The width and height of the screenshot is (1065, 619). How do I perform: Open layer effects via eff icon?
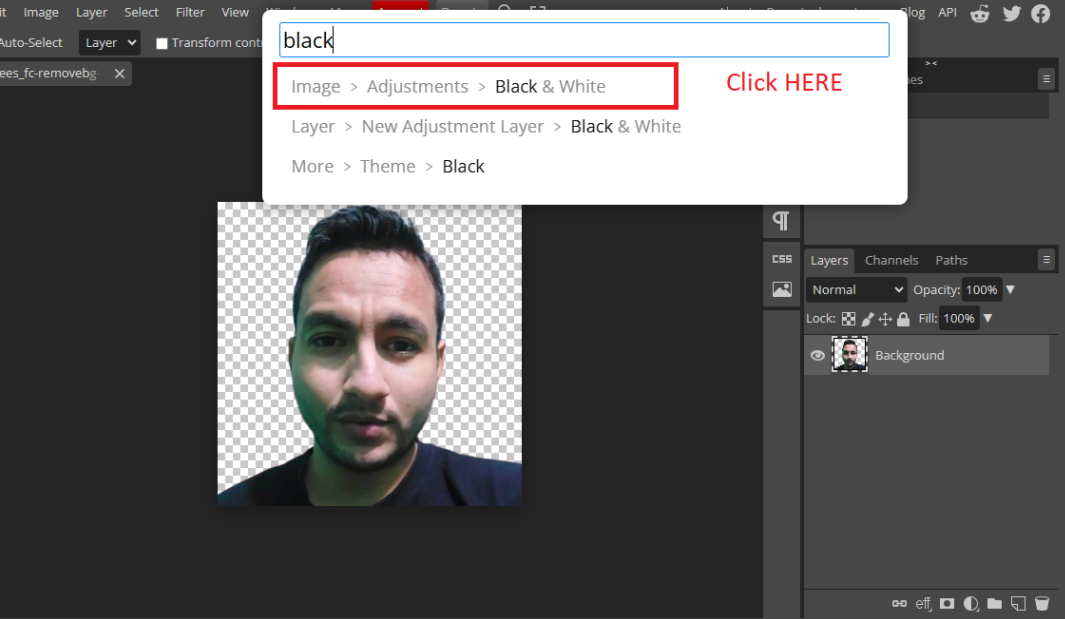(923, 603)
